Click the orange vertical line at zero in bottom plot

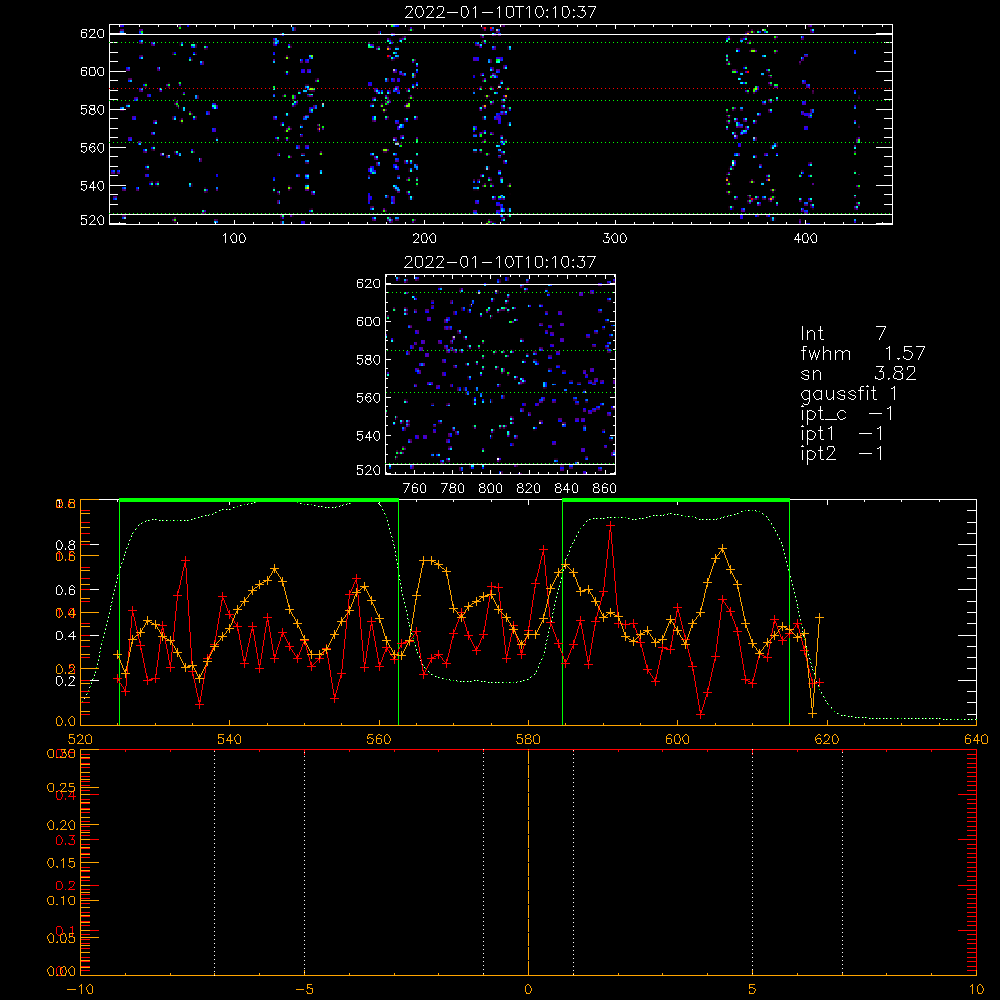pyautogui.click(x=528, y=862)
